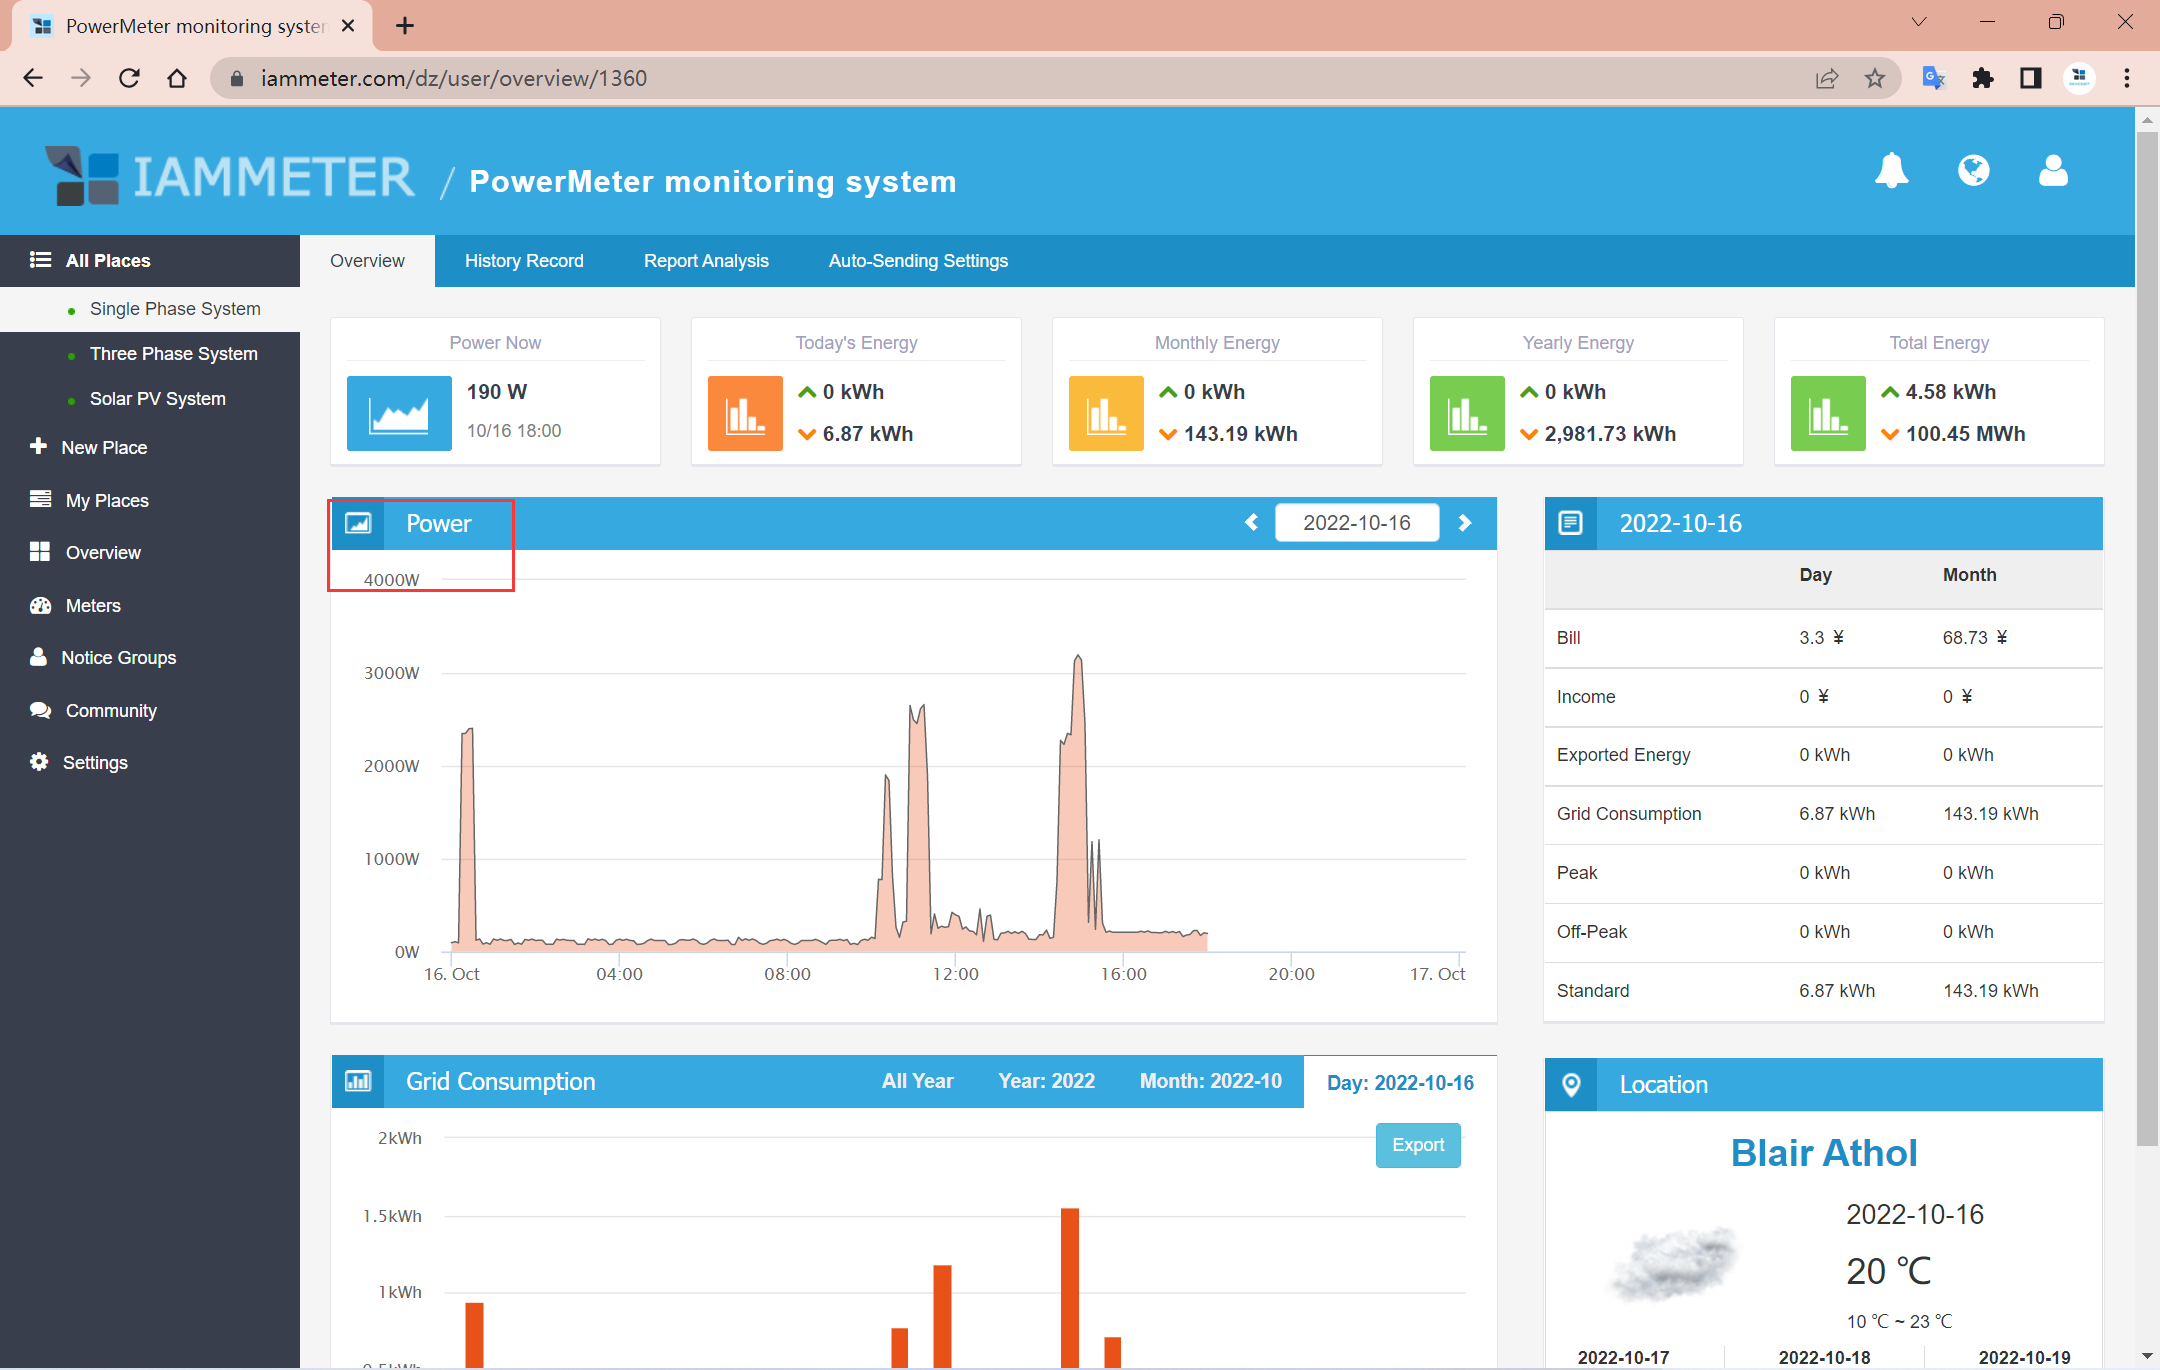Open the 2022-10-16 date picker field
The width and height of the screenshot is (2160, 1370).
tap(1356, 523)
